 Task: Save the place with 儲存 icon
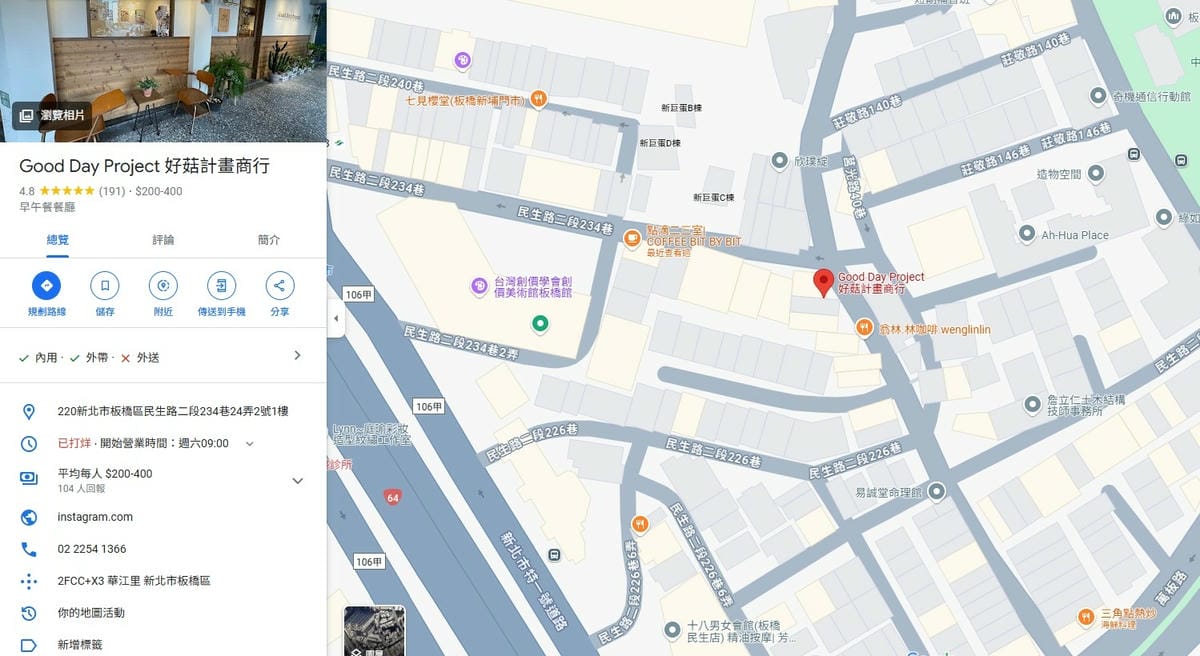click(x=104, y=286)
